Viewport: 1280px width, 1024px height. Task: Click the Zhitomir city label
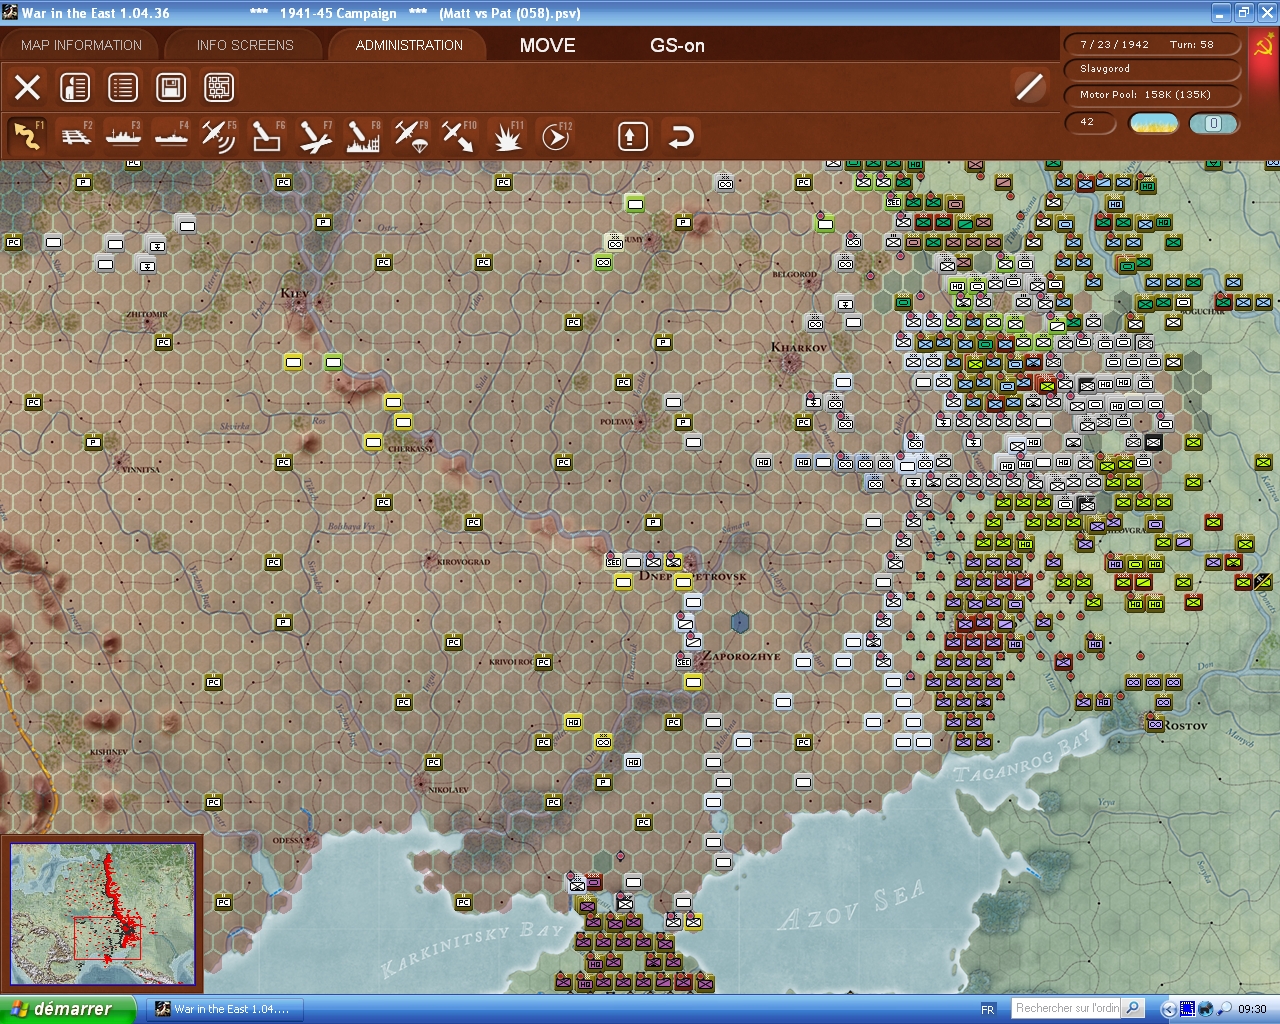pyautogui.click(x=147, y=315)
